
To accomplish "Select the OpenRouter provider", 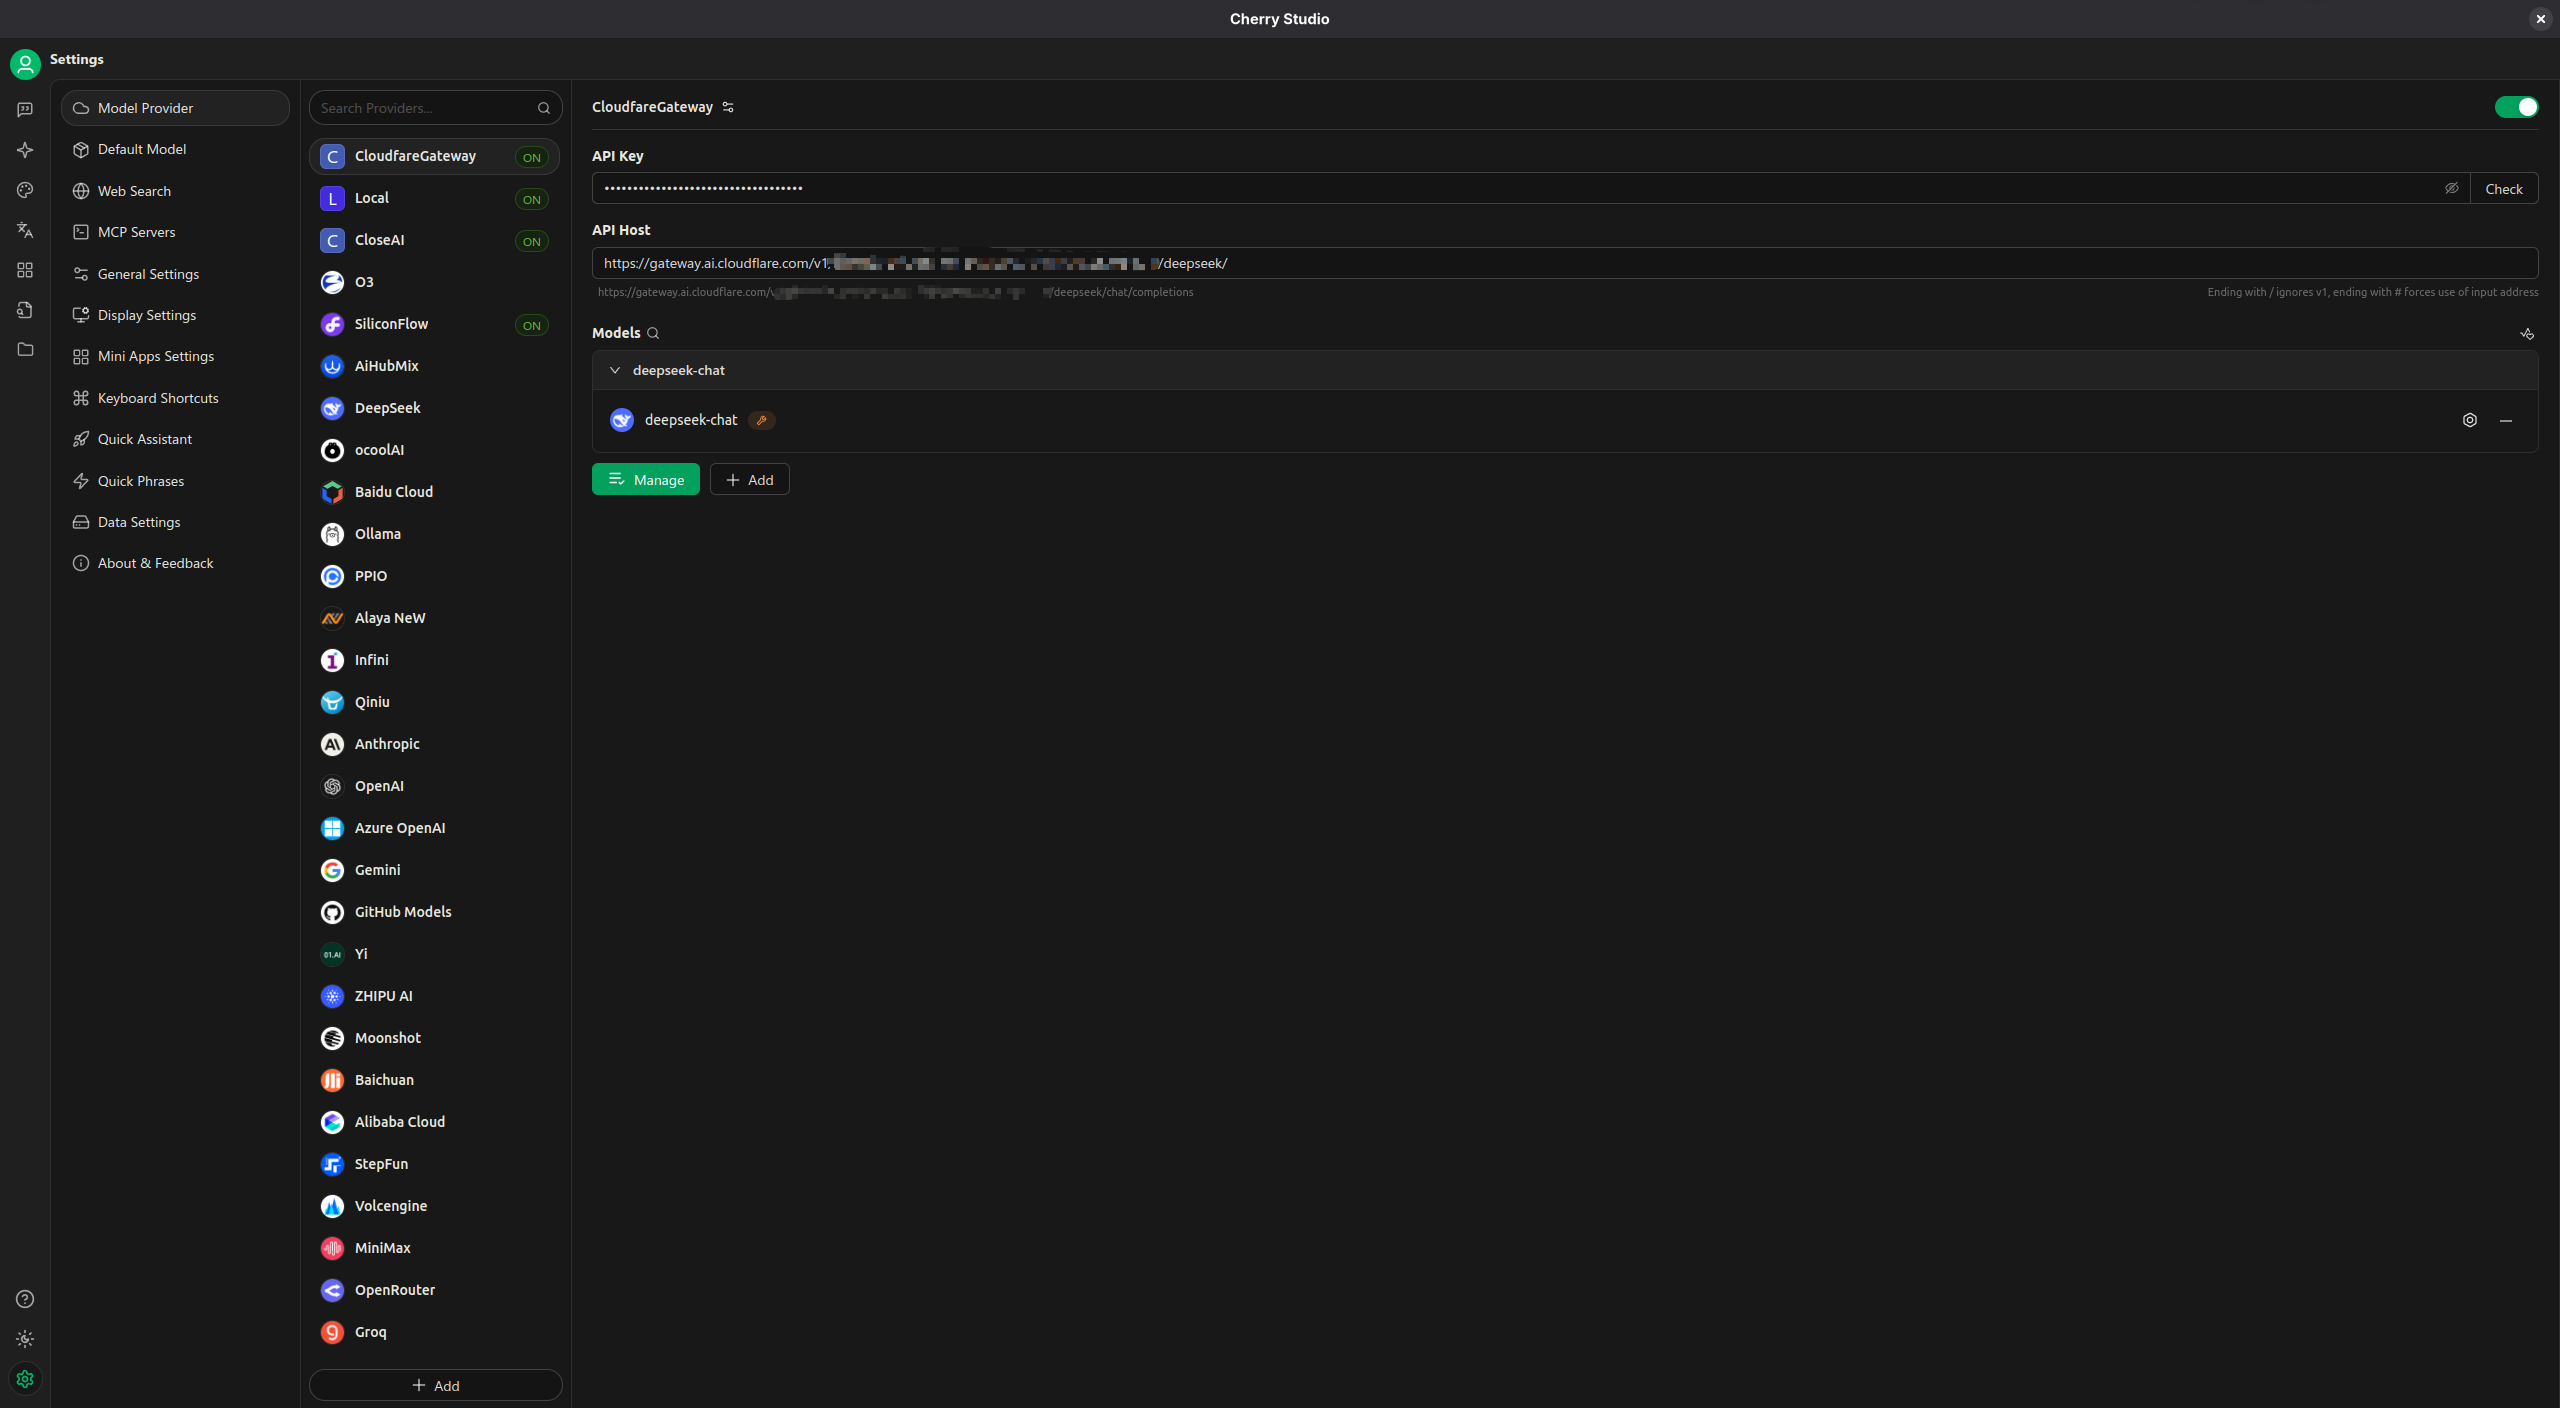I will pyautogui.click(x=434, y=1290).
